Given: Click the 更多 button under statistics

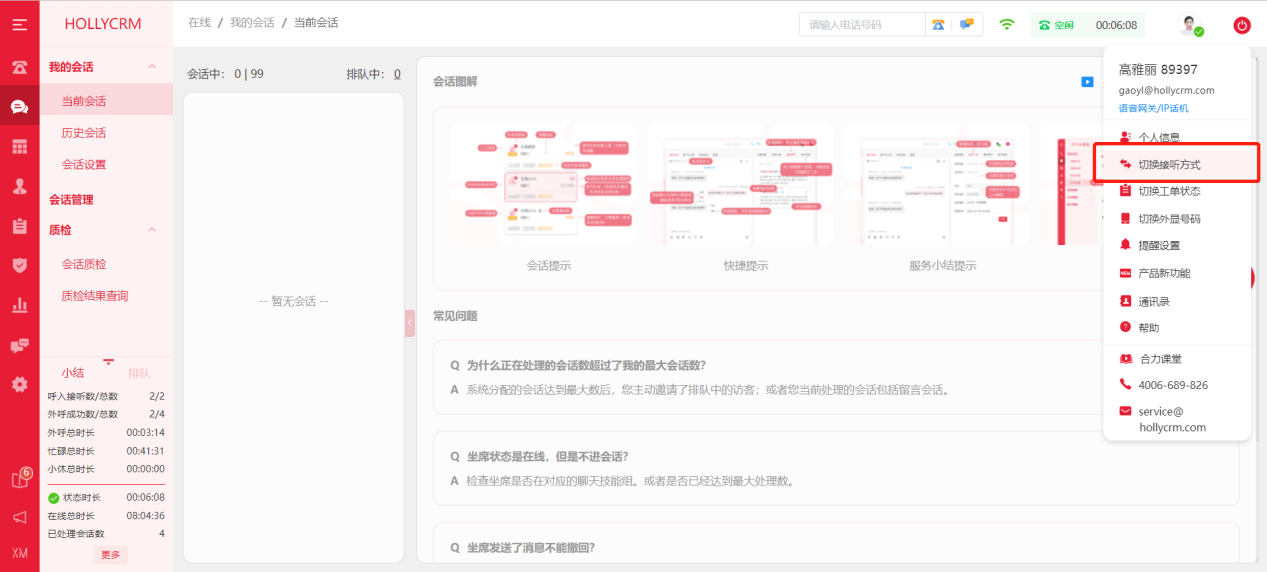Looking at the screenshot, I should point(110,555).
